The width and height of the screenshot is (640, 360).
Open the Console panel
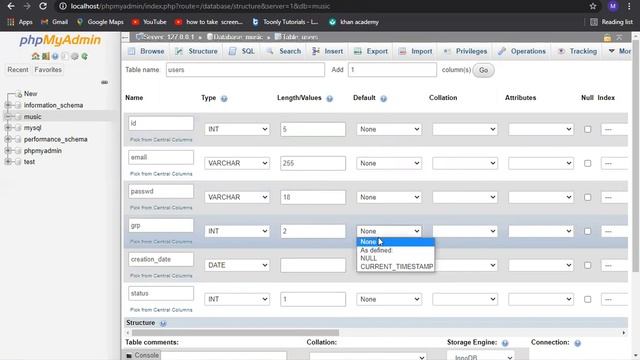(x=142, y=356)
